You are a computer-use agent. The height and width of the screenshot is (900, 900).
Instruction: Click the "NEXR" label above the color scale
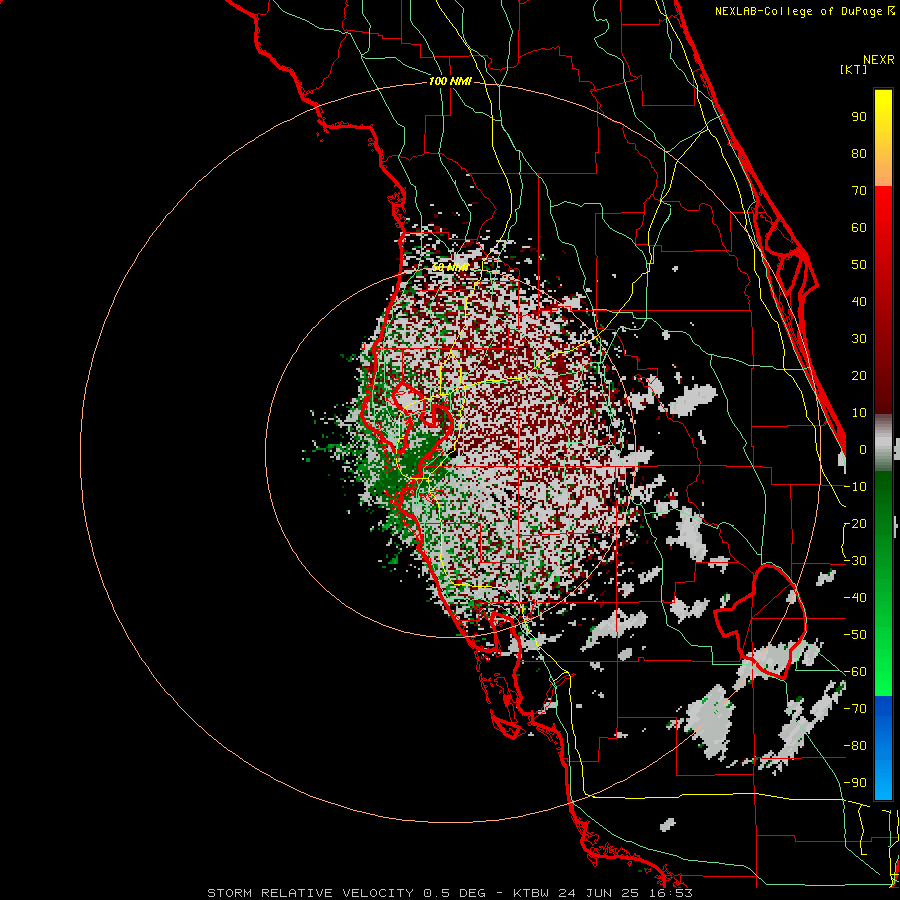(878, 60)
